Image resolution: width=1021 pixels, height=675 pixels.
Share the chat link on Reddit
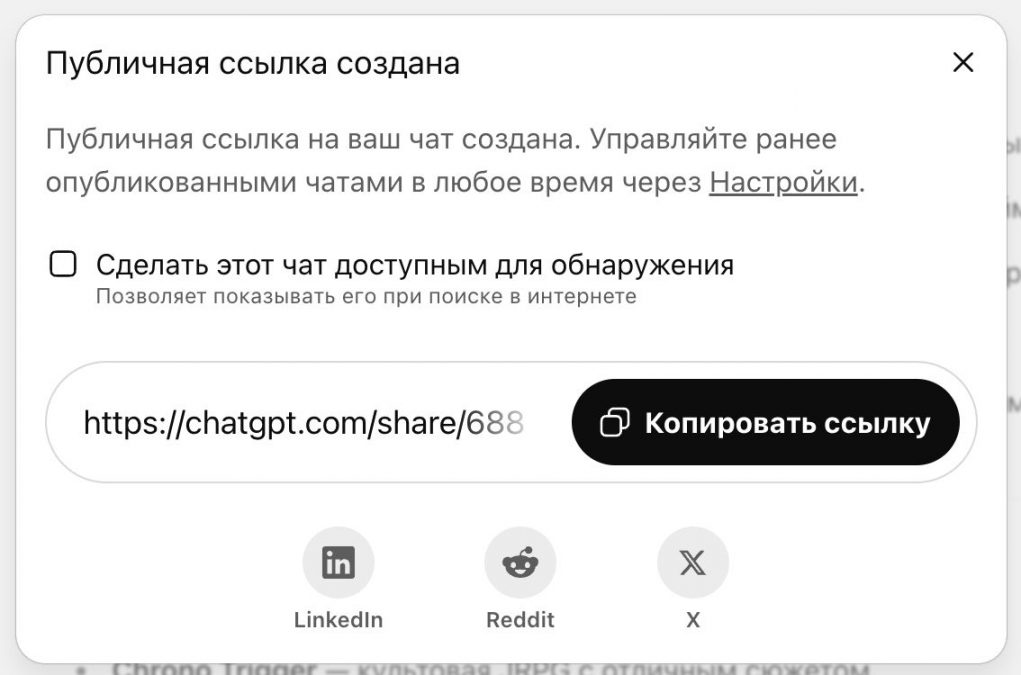tap(520, 562)
